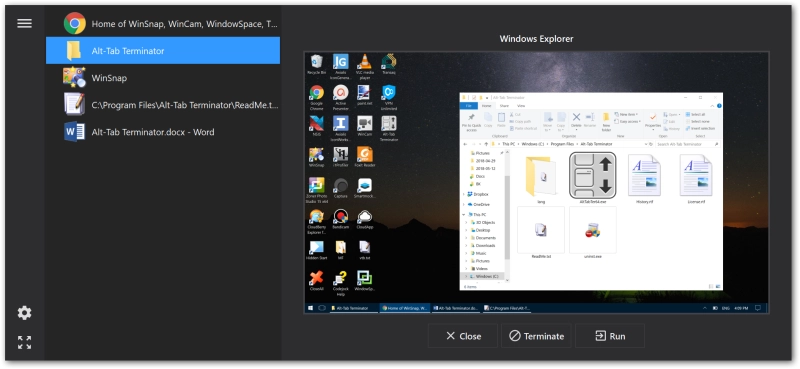Click the Close button

(463, 336)
